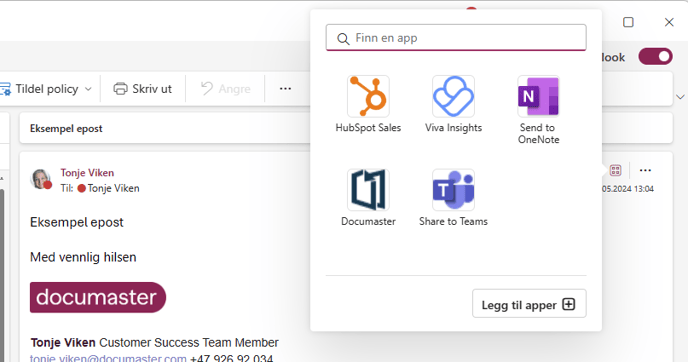Image resolution: width=688 pixels, height=362 pixels.
Task: Click the documaster logo in signature
Action: (x=98, y=297)
